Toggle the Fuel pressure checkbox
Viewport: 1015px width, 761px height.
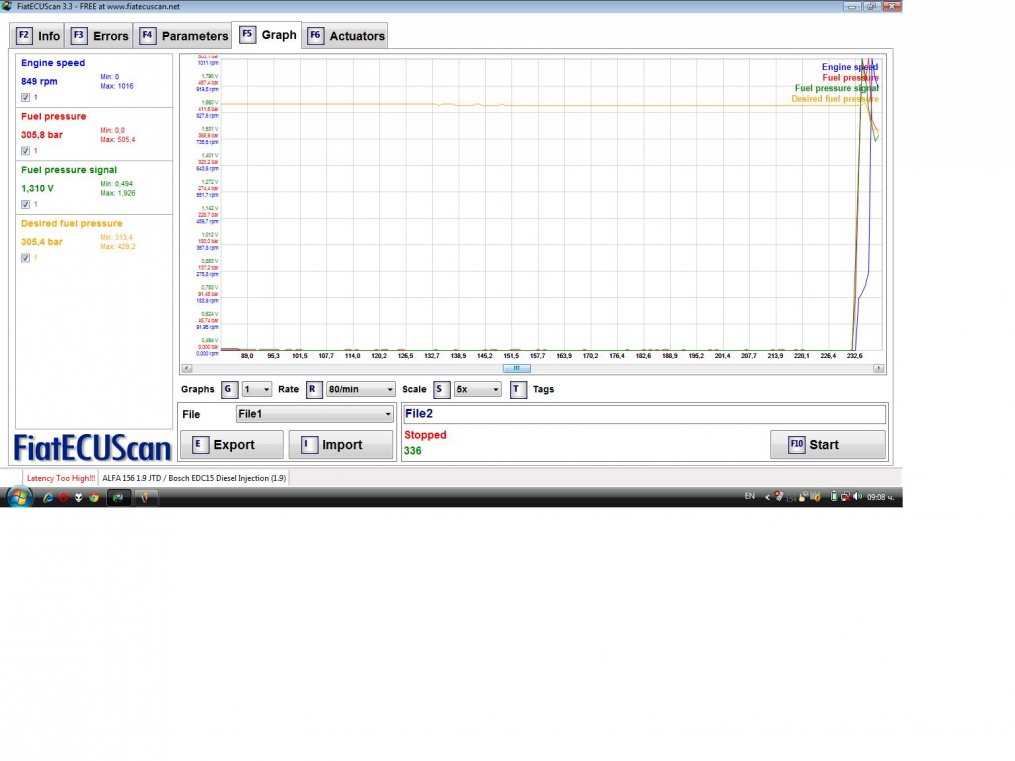[x=26, y=151]
